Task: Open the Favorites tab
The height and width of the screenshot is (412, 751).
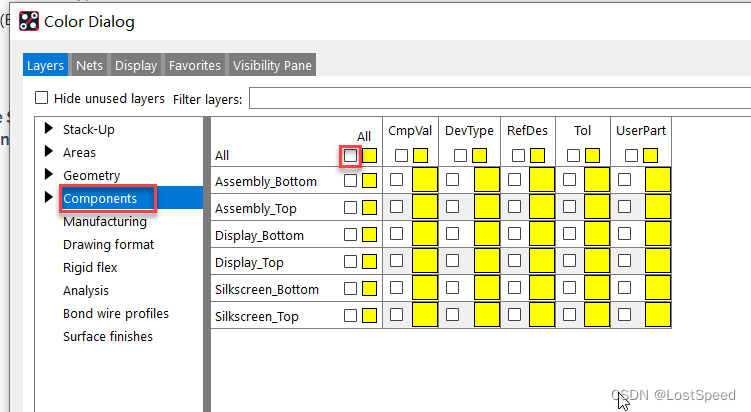Action: coord(194,66)
